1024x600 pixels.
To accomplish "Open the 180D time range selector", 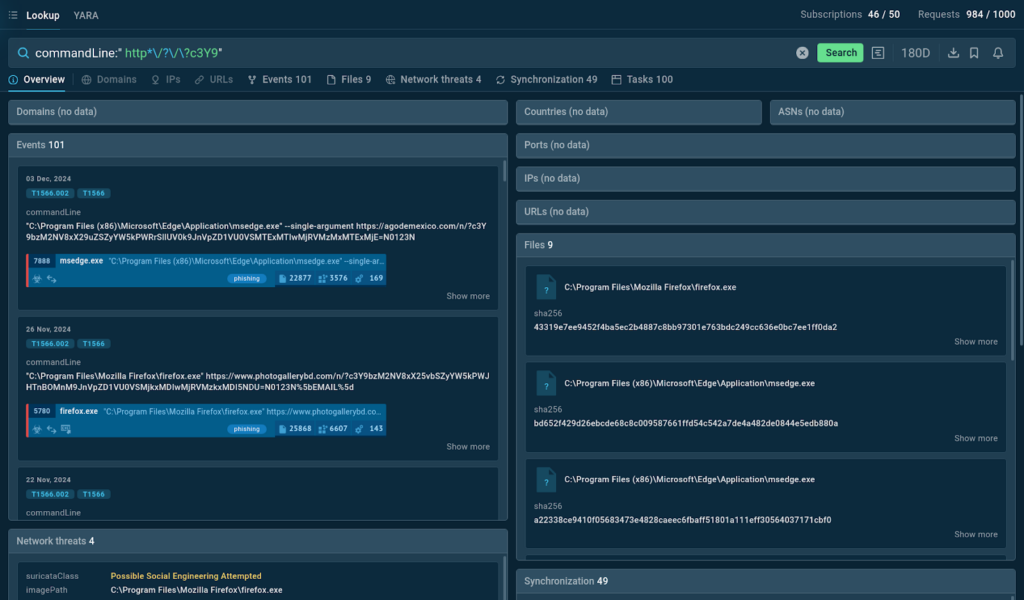I will [x=915, y=53].
